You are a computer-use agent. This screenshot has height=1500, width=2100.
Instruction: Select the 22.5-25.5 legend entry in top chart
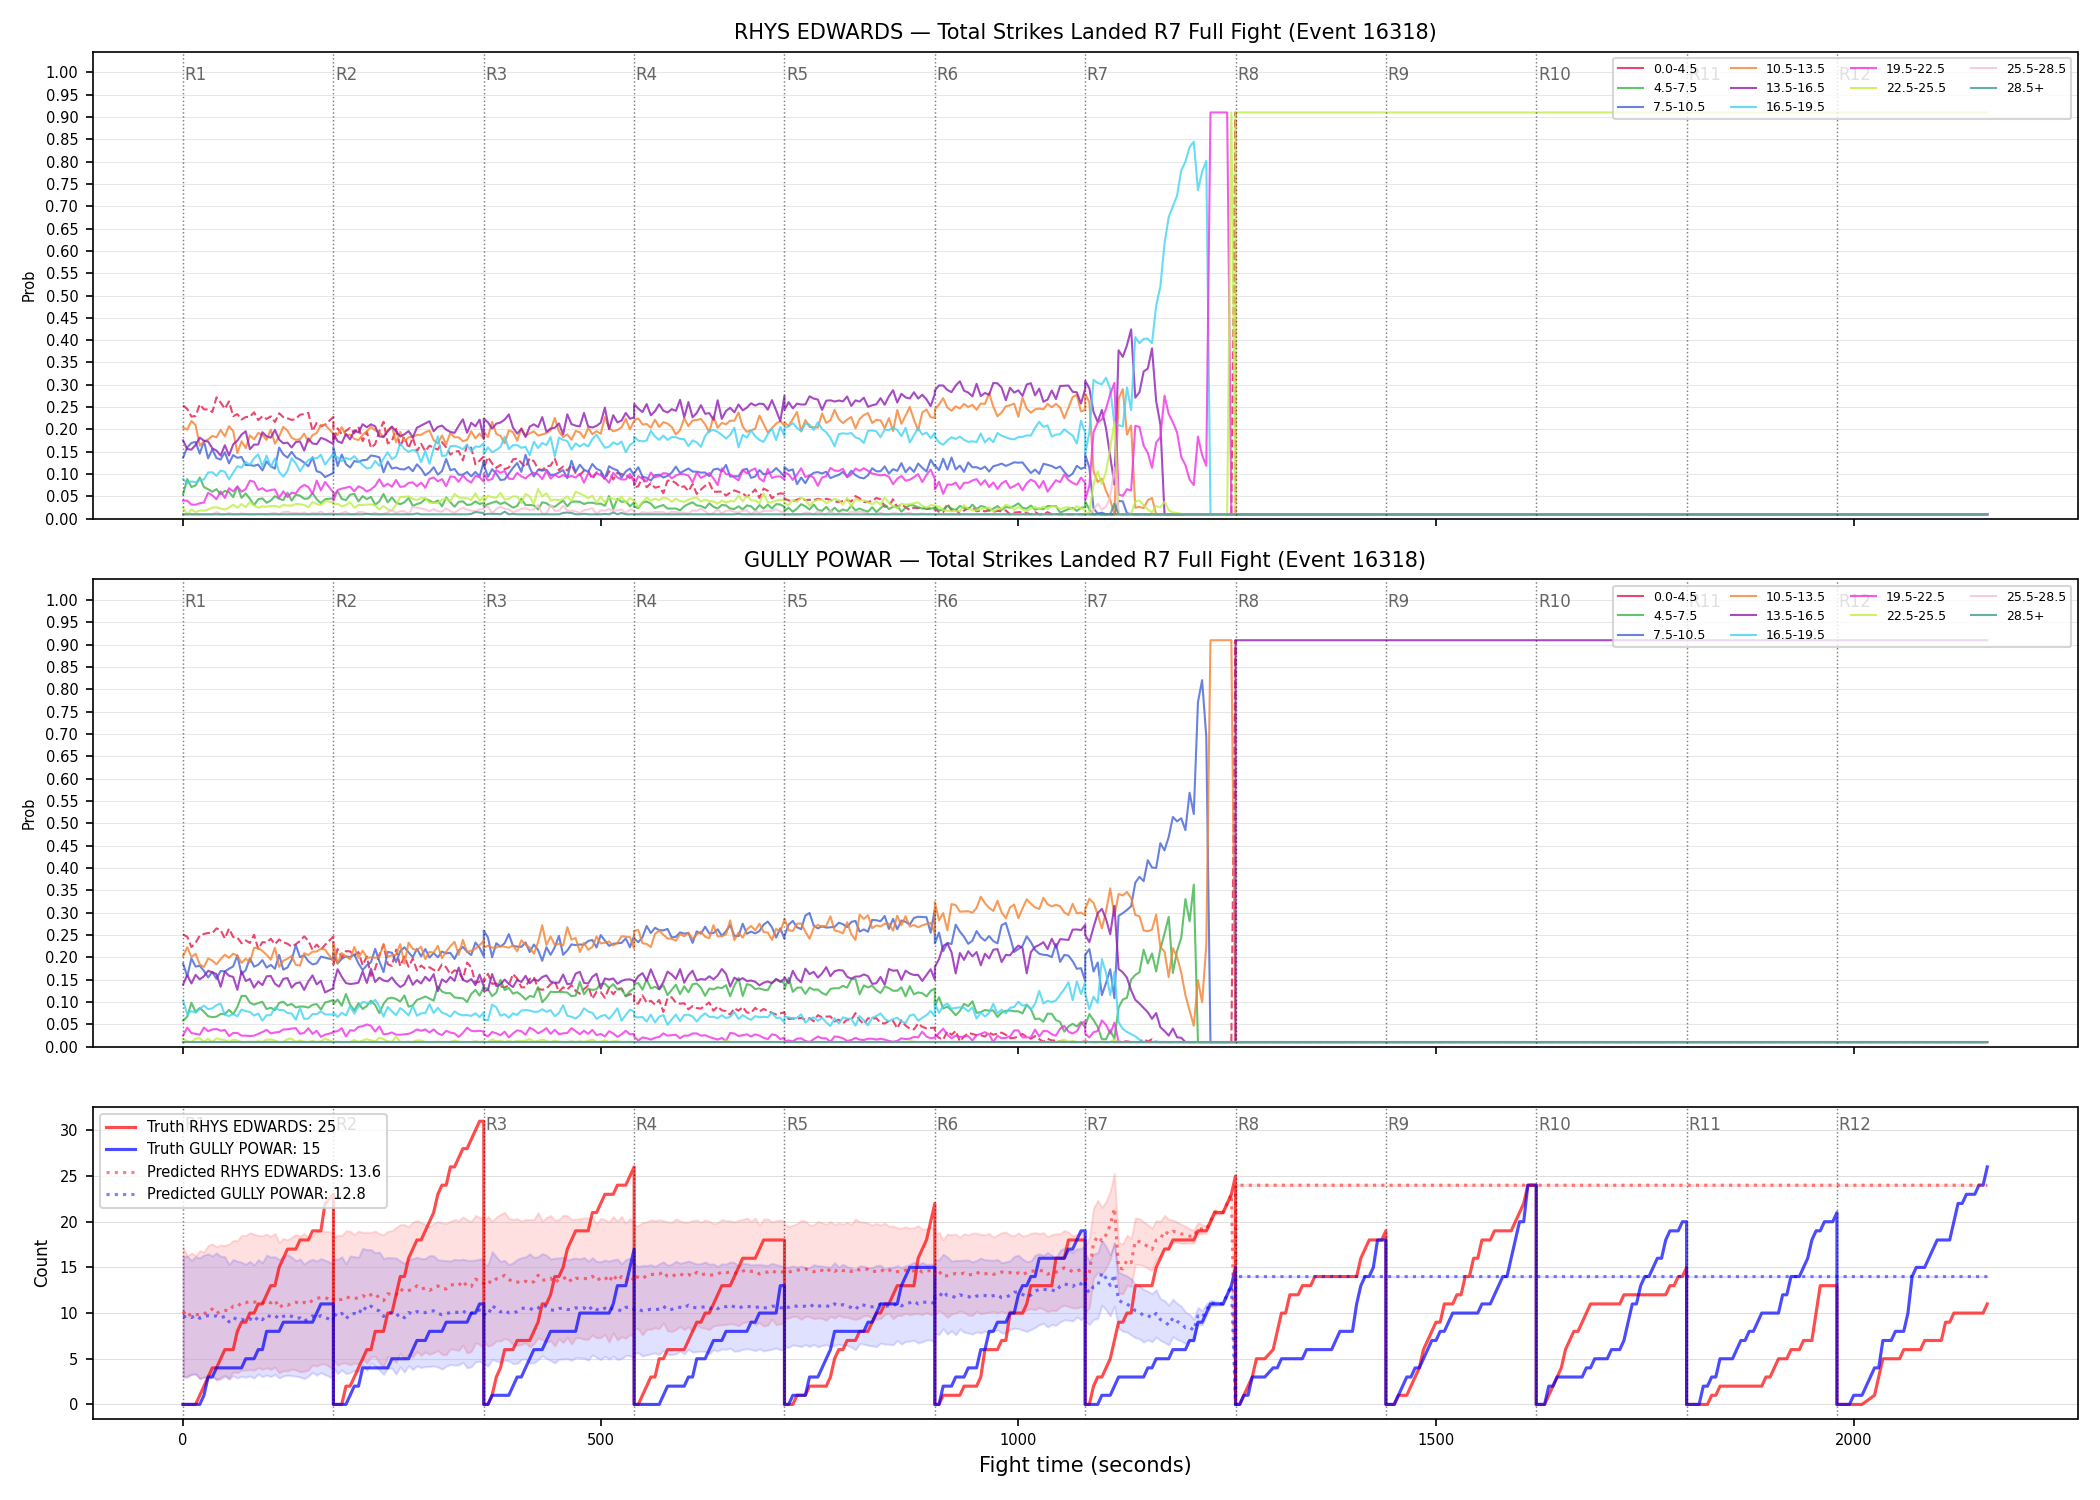coord(1898,88)
